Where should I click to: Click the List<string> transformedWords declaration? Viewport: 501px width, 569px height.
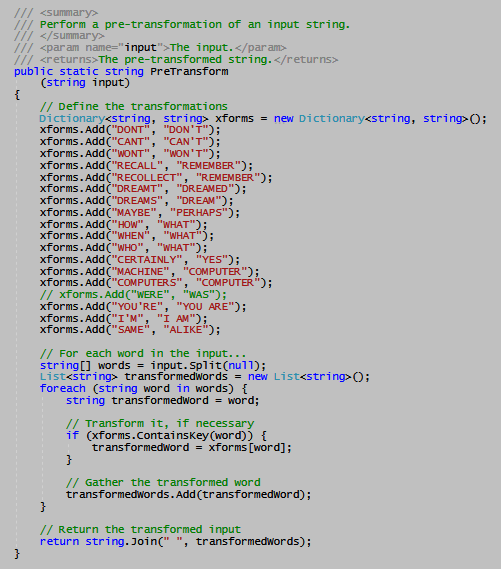tap(205, 376)
